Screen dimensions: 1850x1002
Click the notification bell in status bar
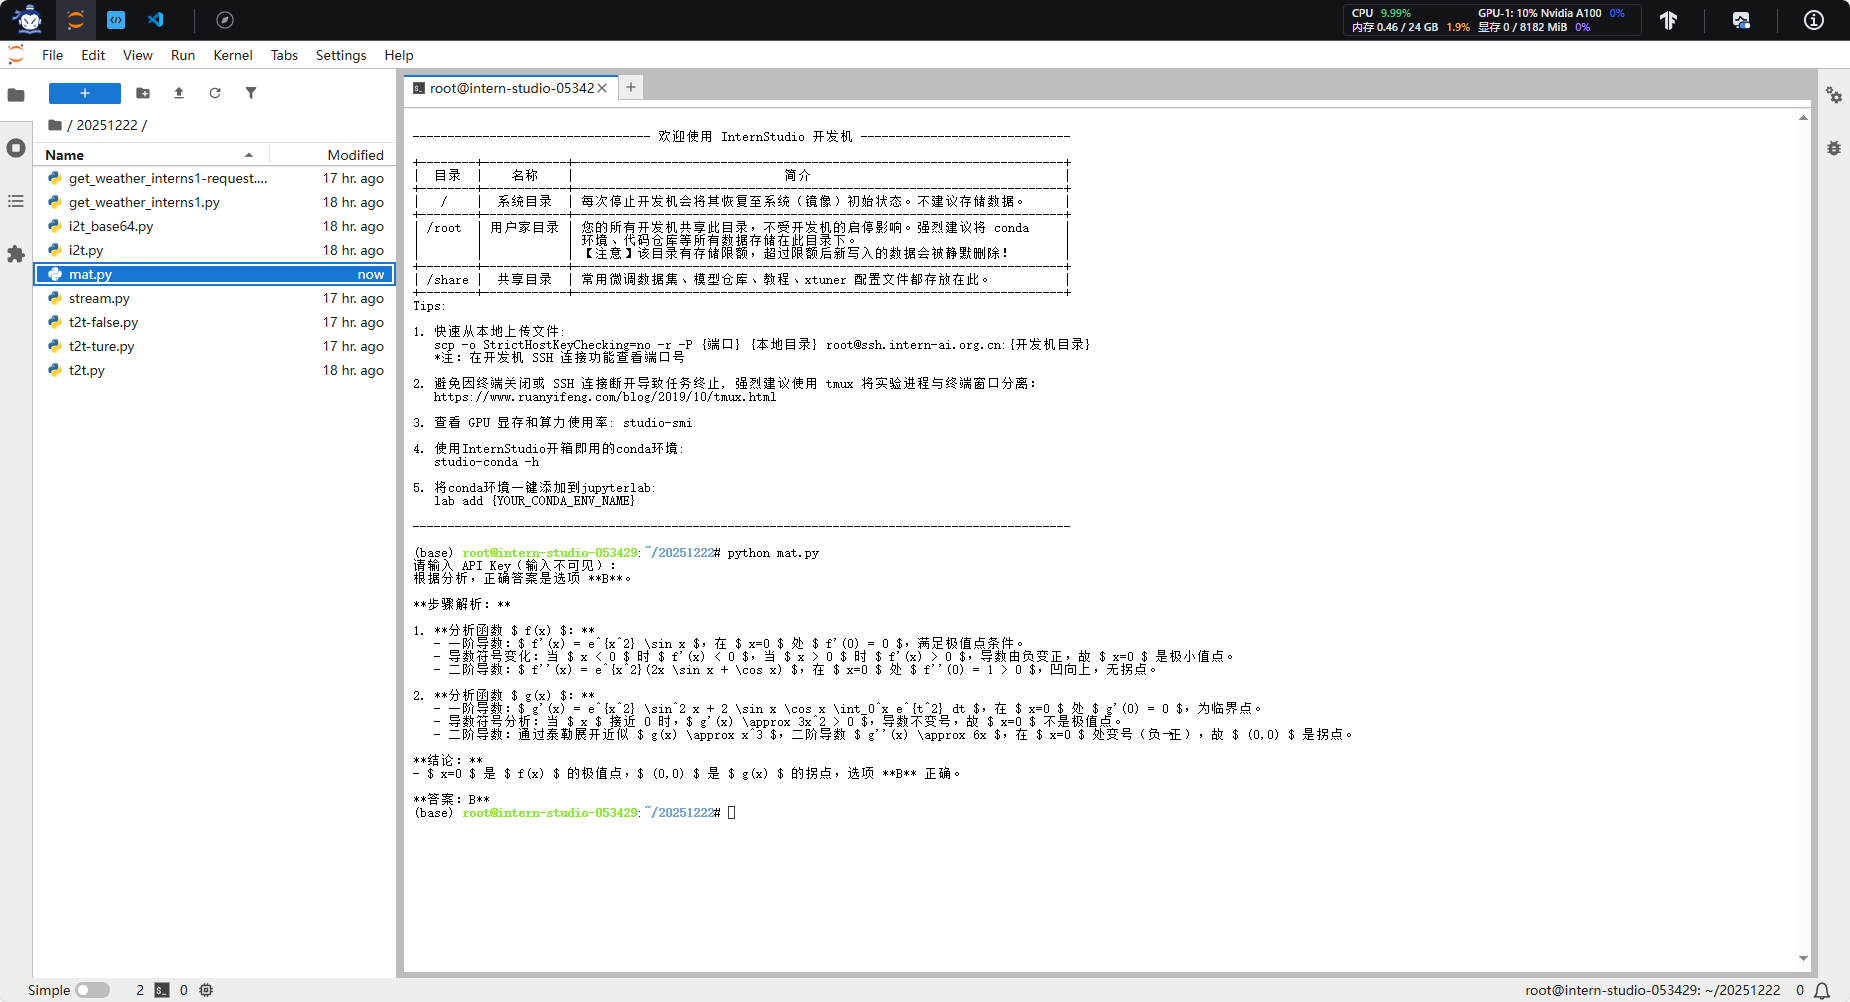[x=1822, y=990]
